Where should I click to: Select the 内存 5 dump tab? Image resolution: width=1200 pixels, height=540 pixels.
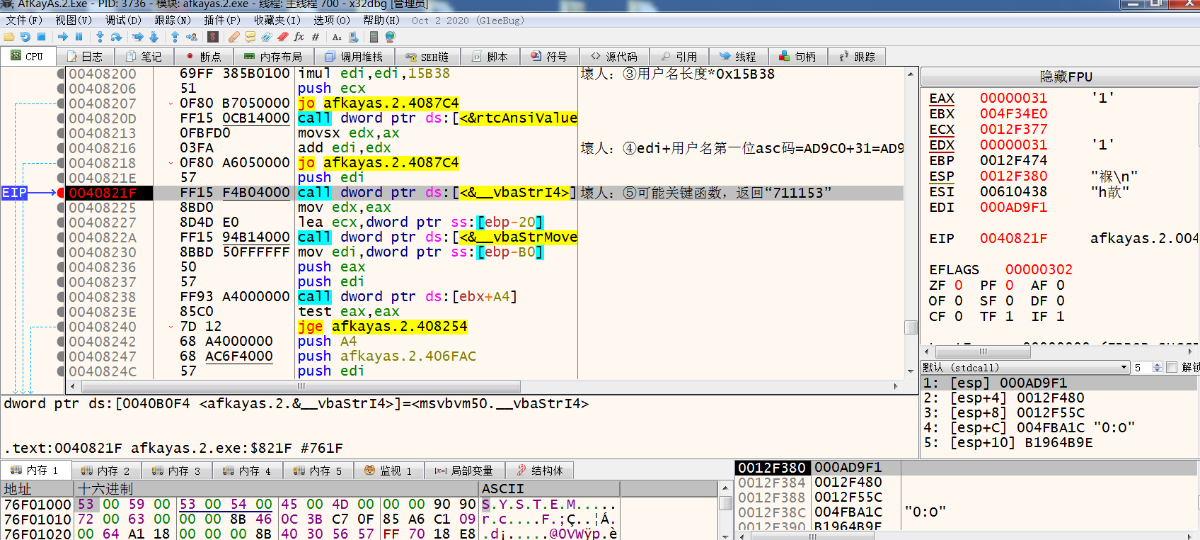319,470
